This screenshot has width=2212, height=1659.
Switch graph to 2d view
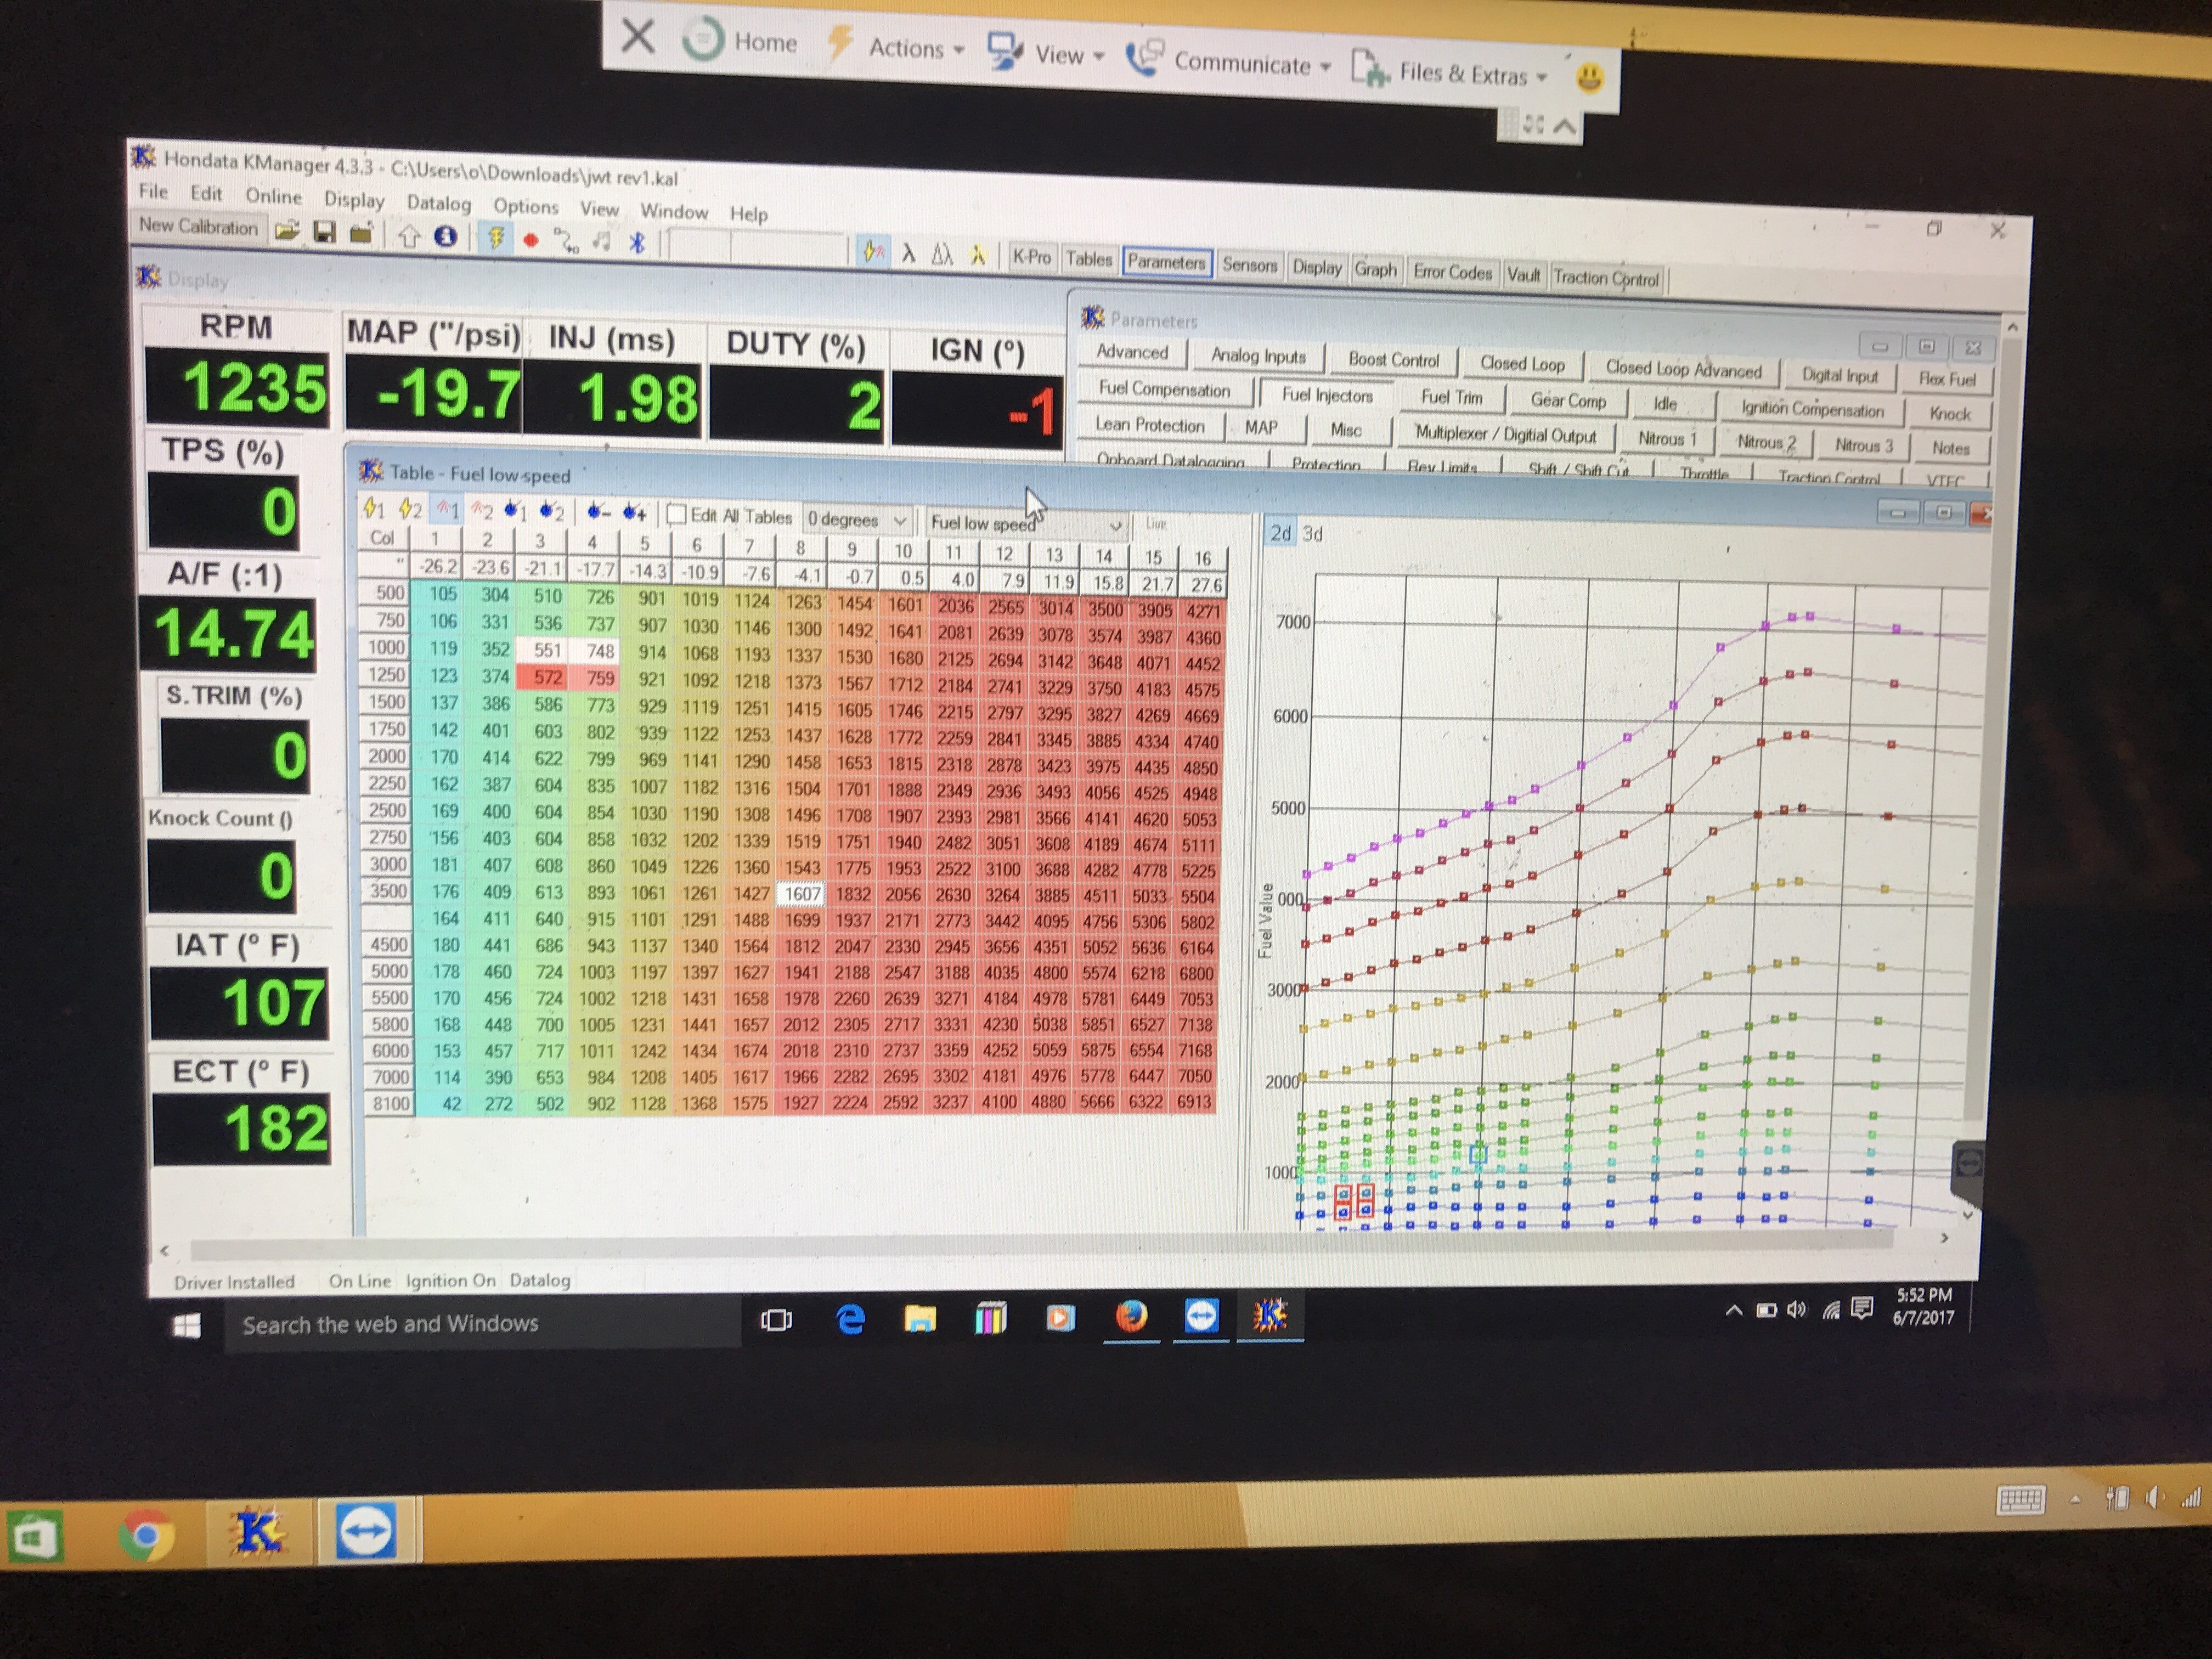1280,533
